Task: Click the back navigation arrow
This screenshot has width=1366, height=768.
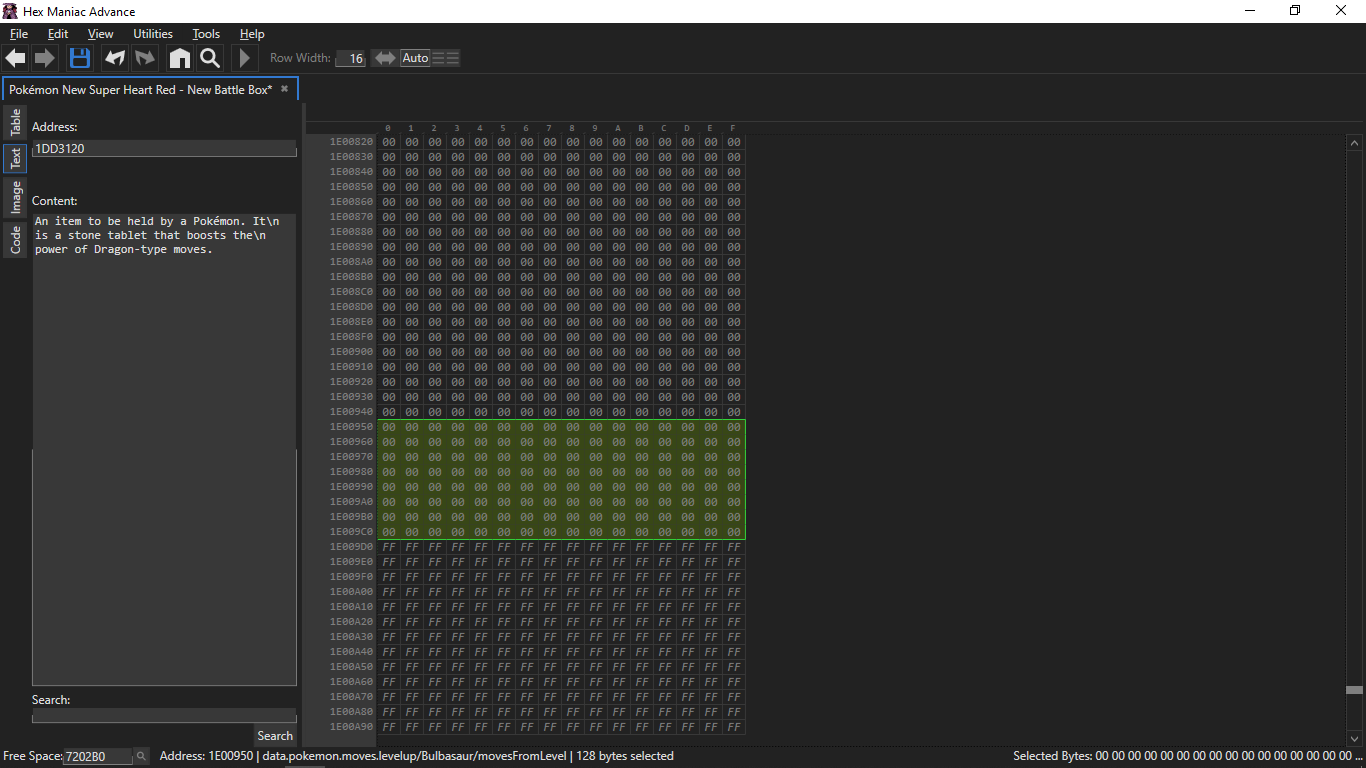Action: tap(15, 58)
